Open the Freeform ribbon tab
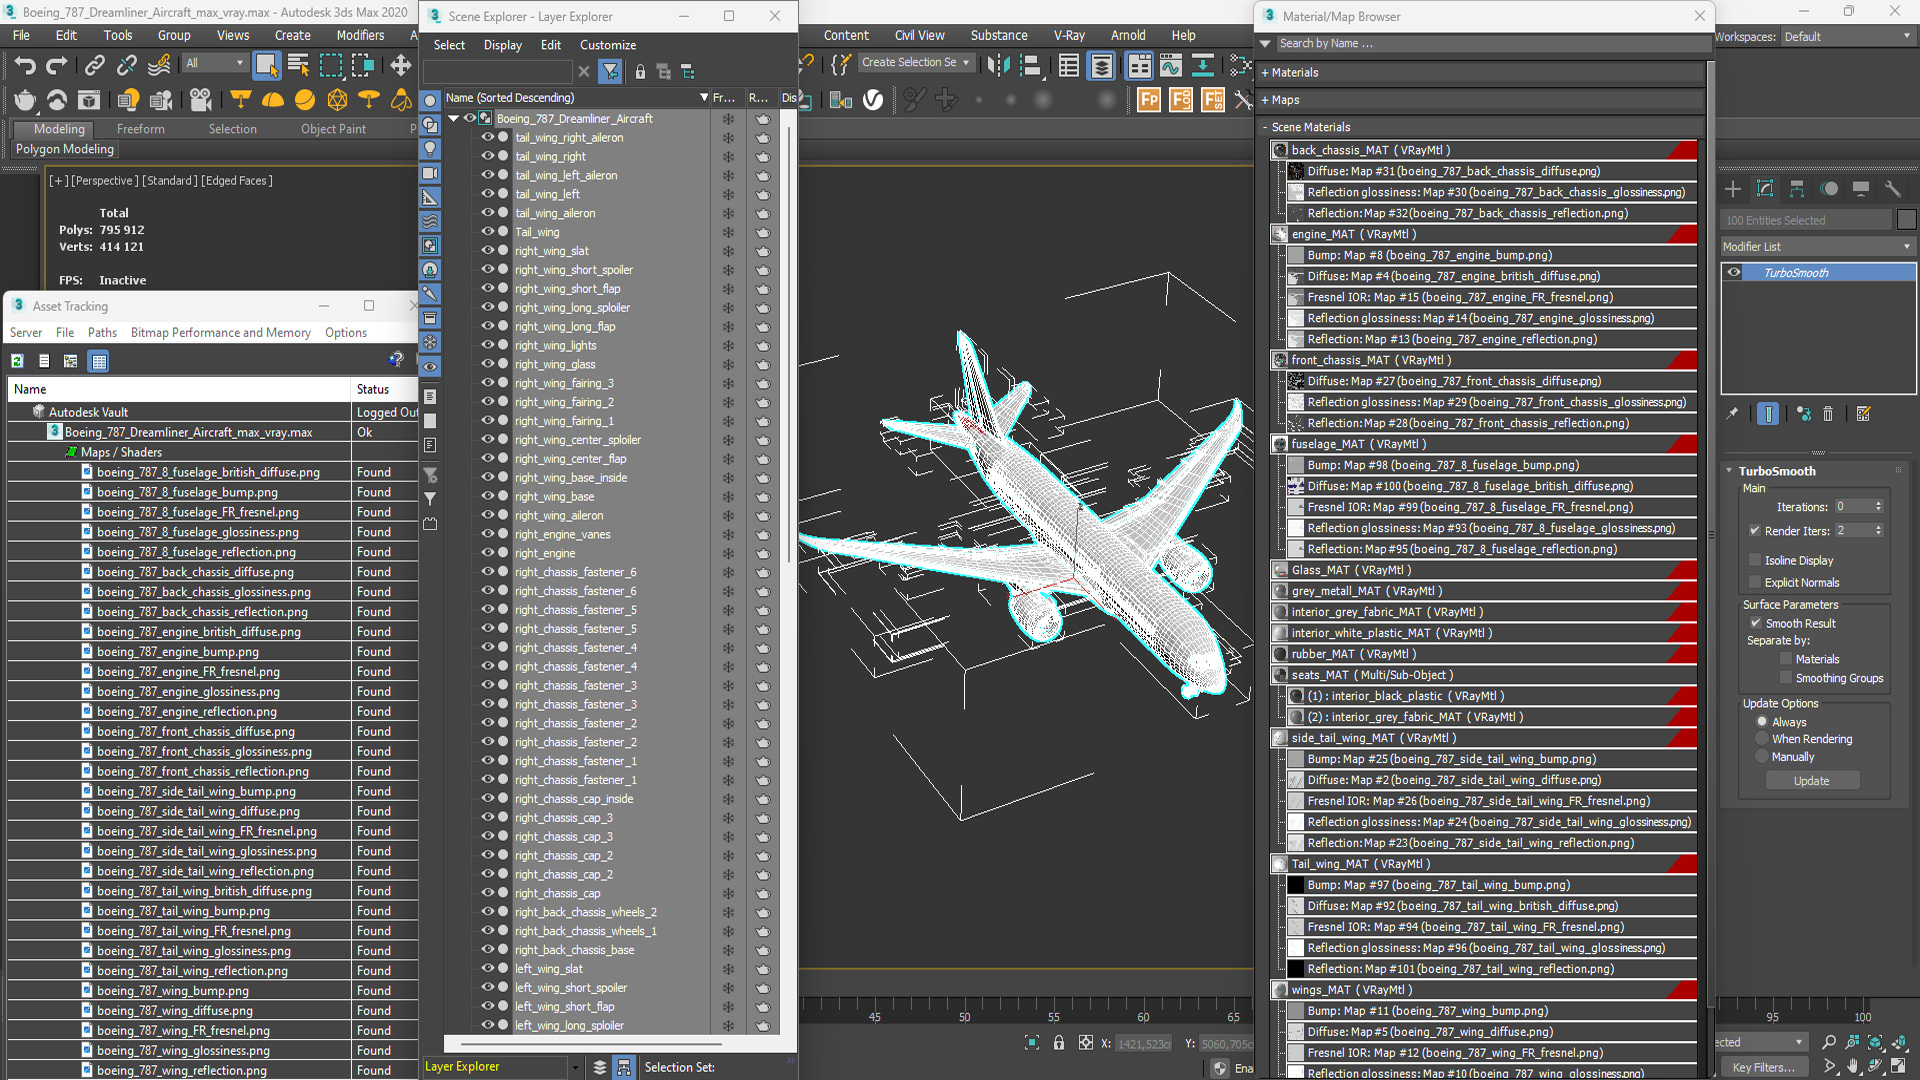The image size is (1920, 1080). click(140, 129)
